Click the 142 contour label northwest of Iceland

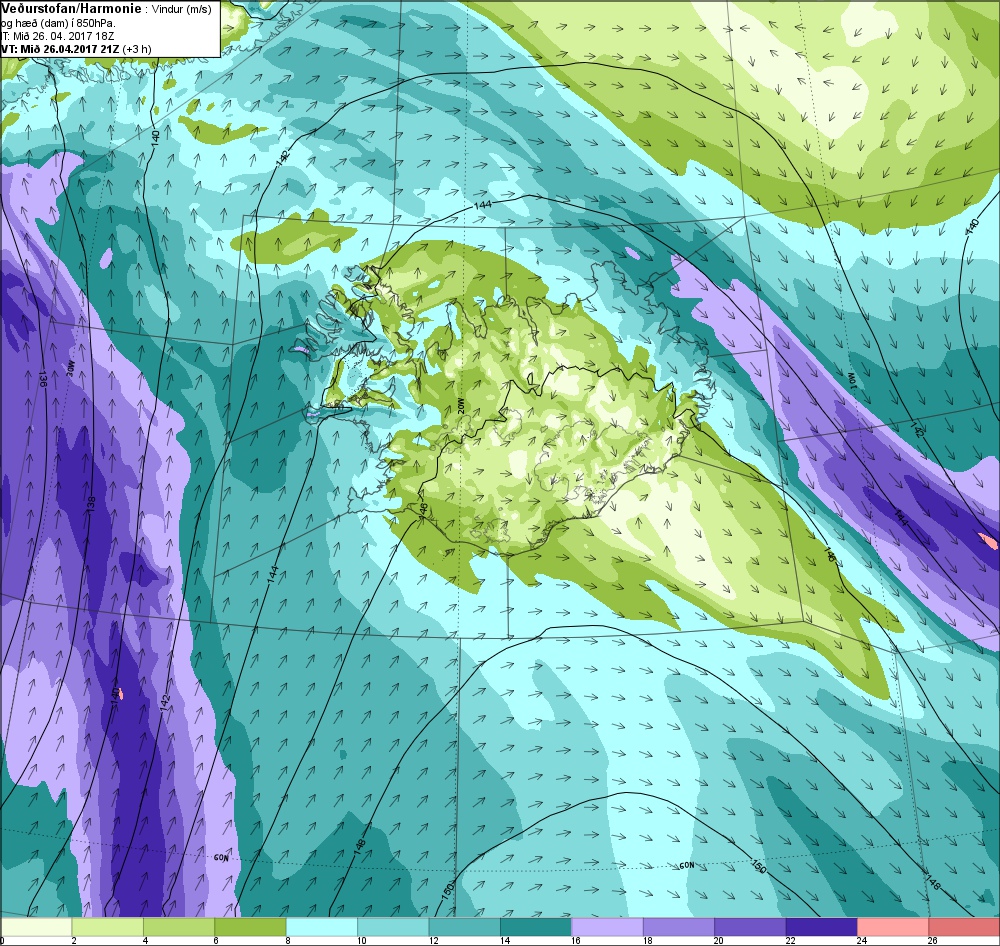click(x=283, y=159)
